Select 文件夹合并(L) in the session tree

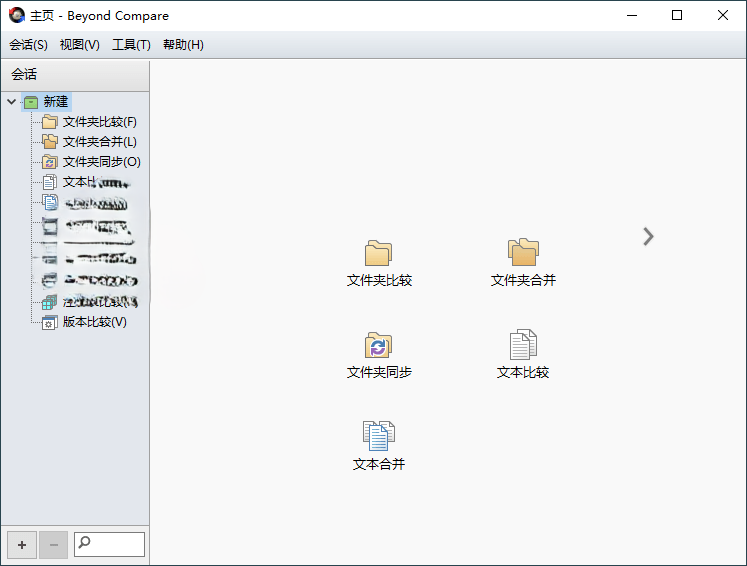(x=90, y=142)
